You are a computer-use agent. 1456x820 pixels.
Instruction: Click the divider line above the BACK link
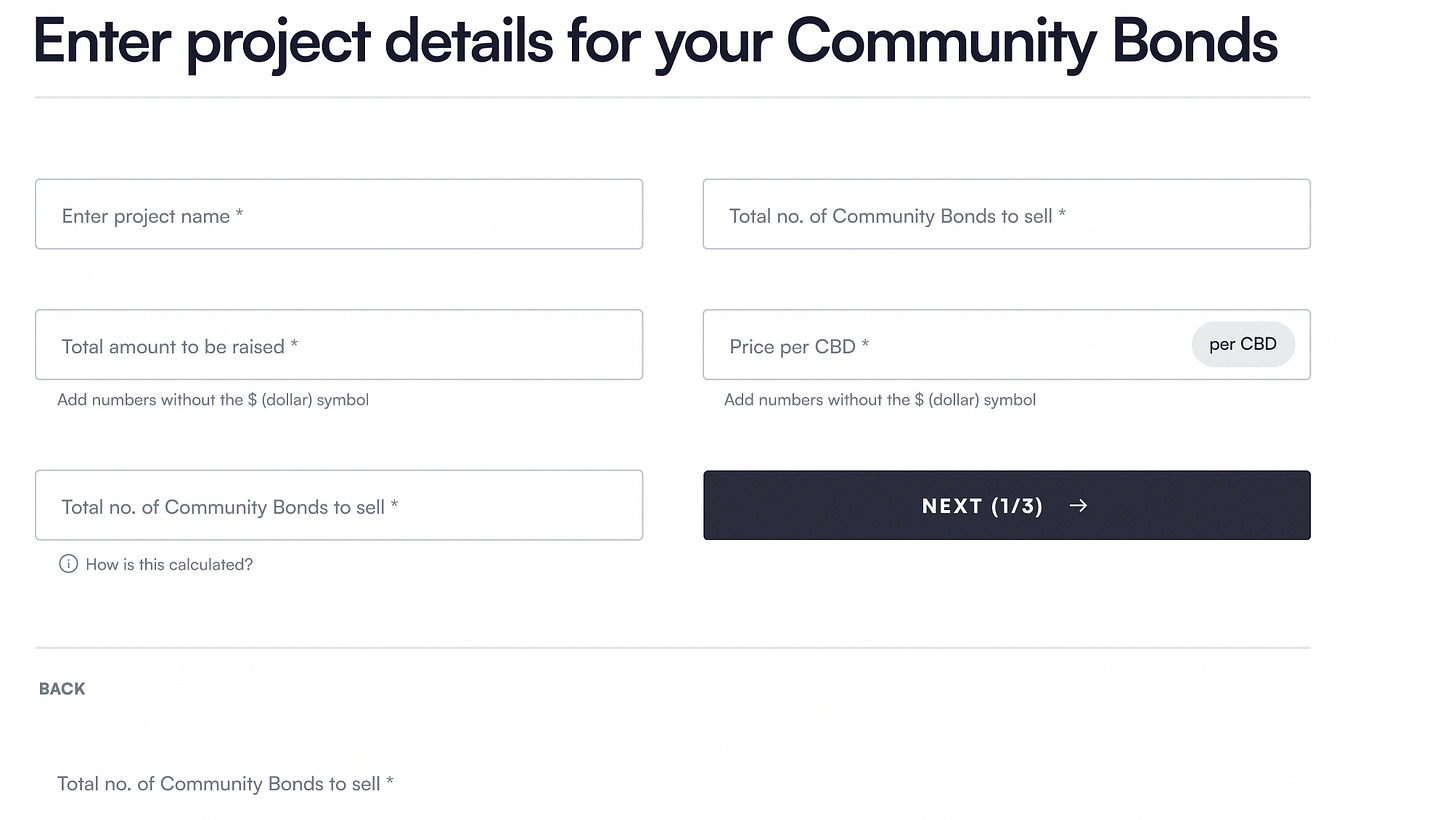pyautogui.click(x=672, y=648)
